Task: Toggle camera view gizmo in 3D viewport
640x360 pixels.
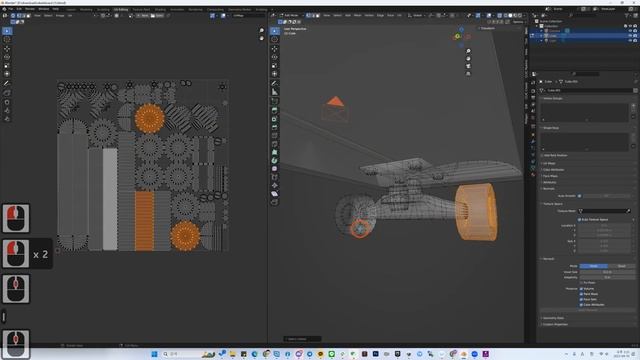Action: pos(468,66)
